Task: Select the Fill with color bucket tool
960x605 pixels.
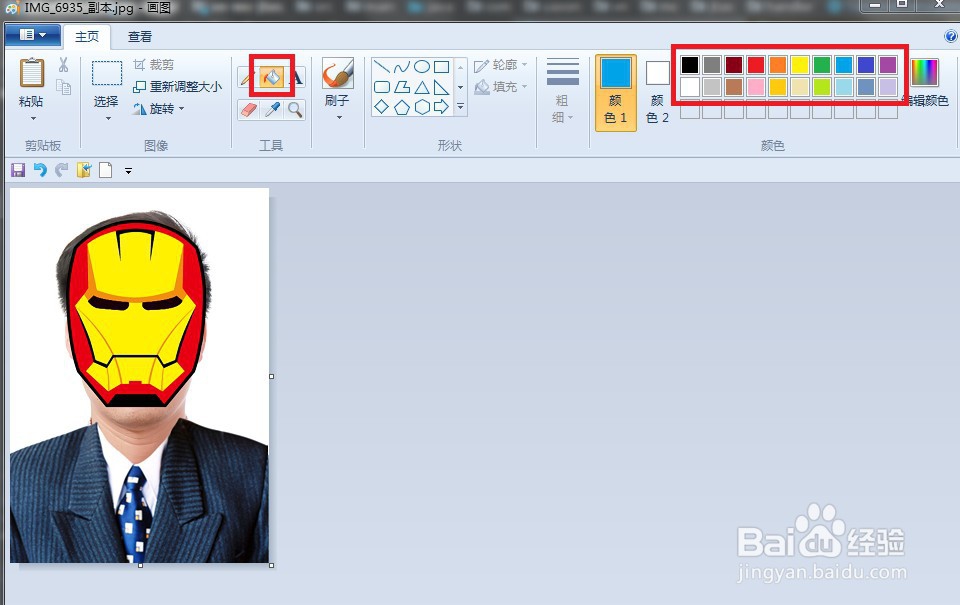Action: click(272, 77)
